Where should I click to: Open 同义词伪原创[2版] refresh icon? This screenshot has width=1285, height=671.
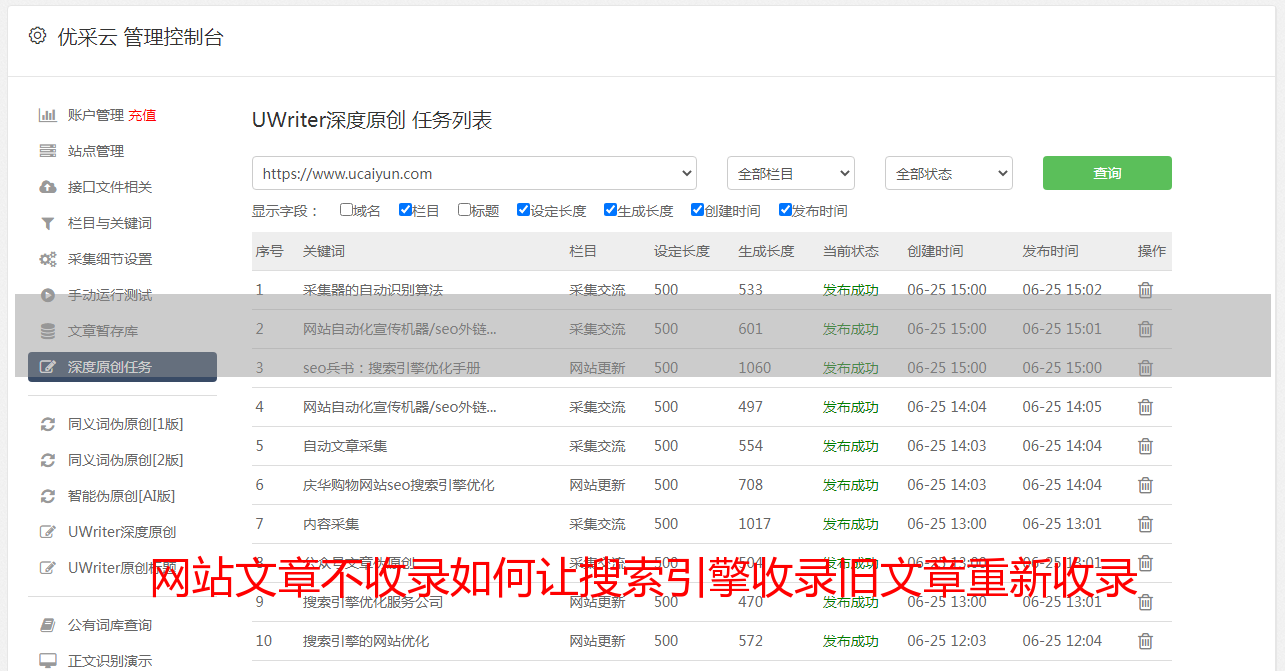pyautogui.click(x=47, y=460)
